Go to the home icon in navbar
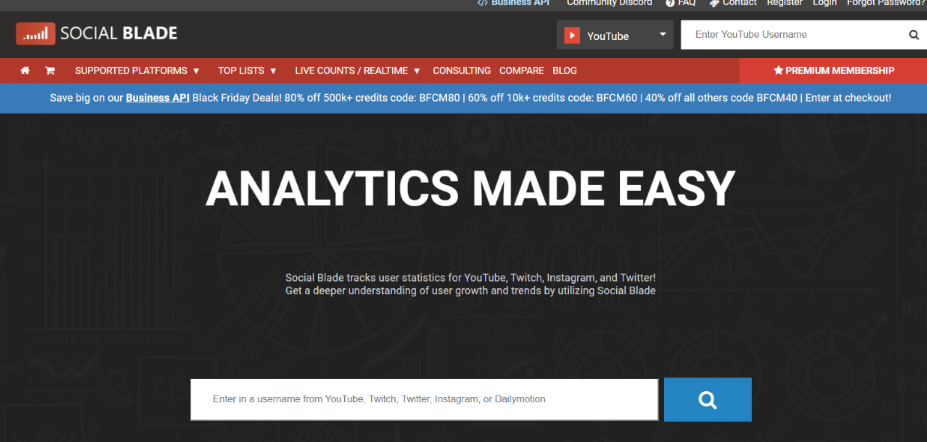The height and width of the screenshot is (442, 927). (25, 71)
